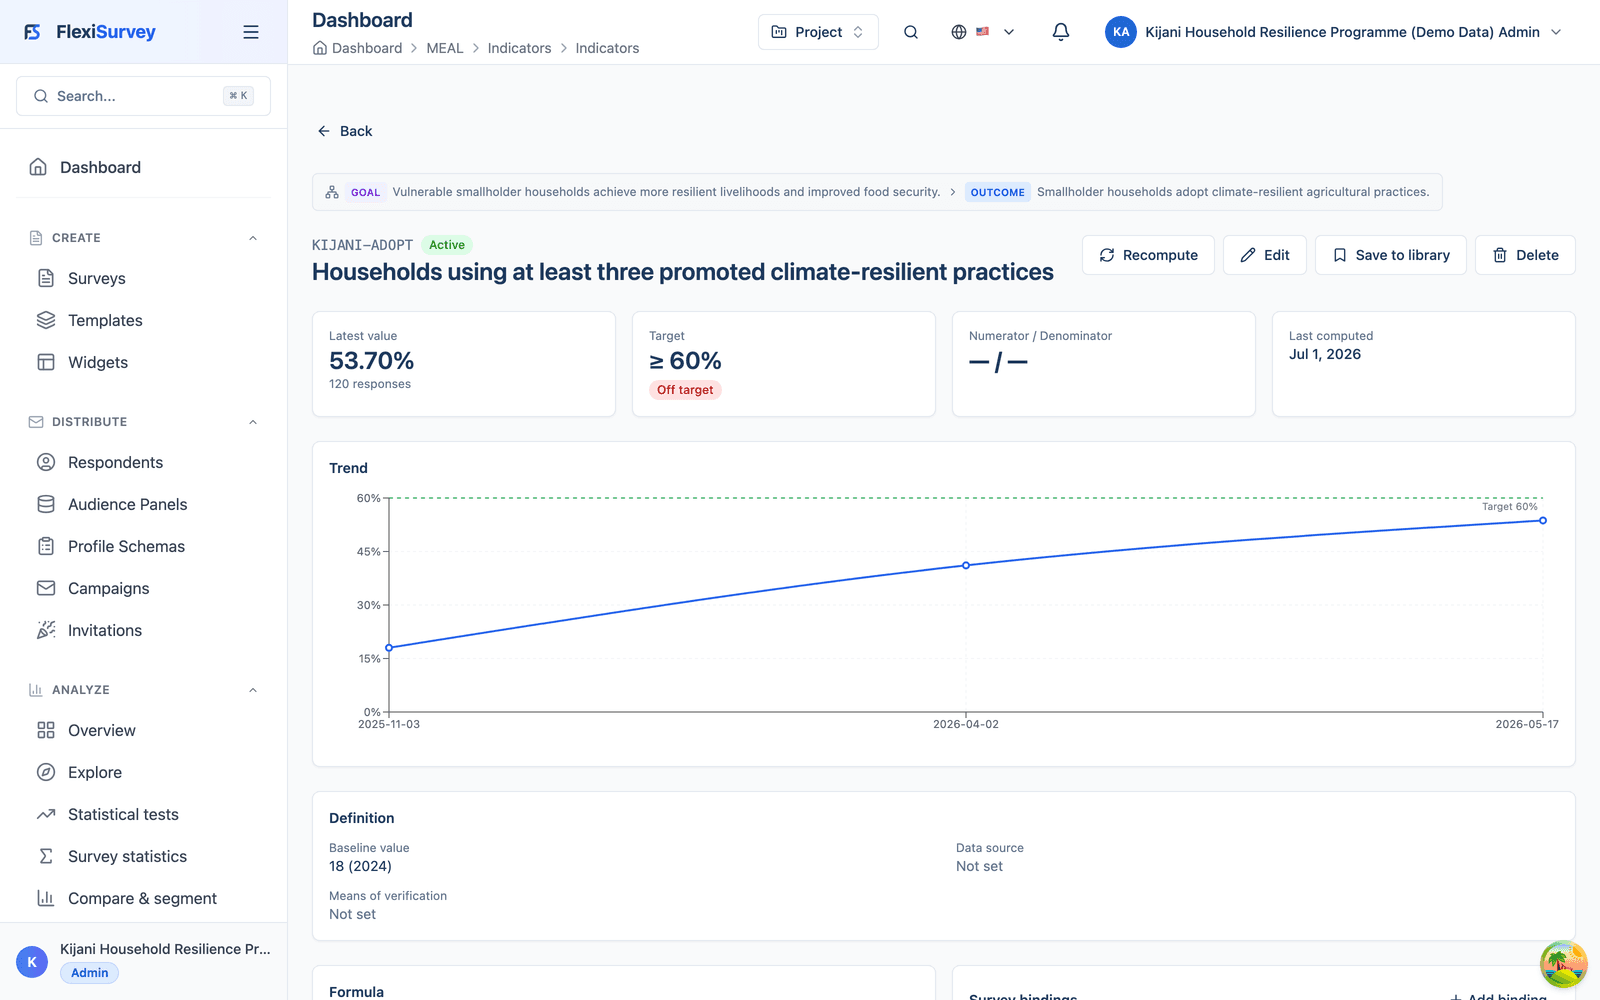Click the Overview grid icon
This screenshot has height=1000, width=1600.
46,730
